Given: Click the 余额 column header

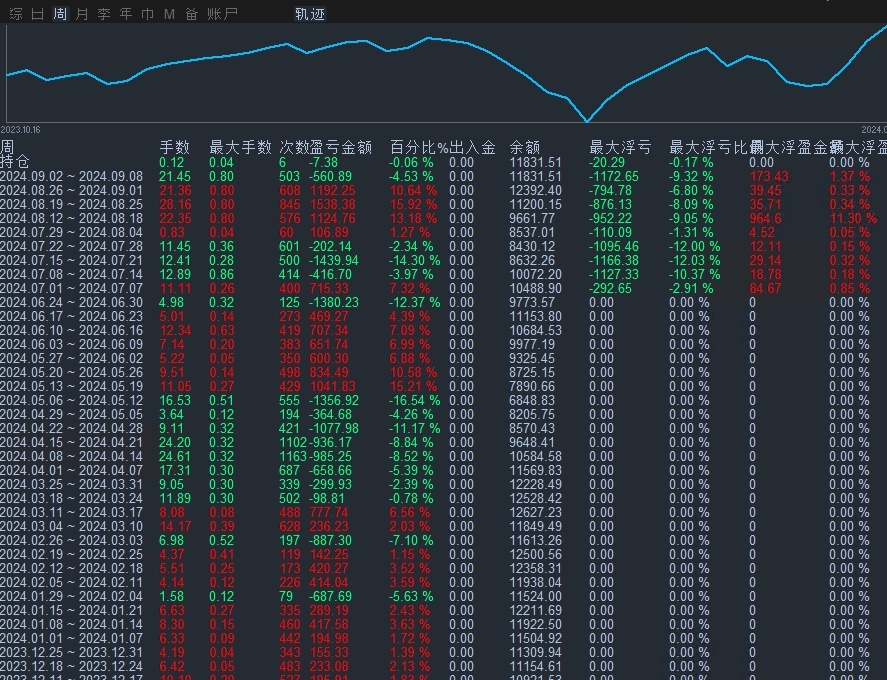Looking at the screenshot, I should tap(525, 148).
